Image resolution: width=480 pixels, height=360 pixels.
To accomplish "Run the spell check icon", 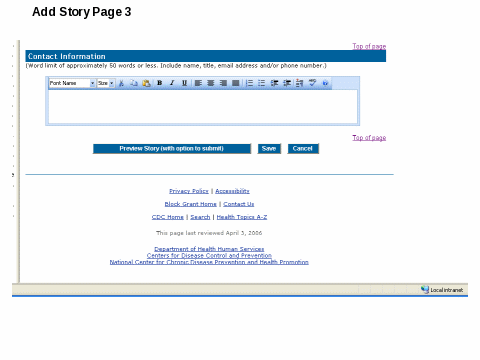I will (x=312, y=83).
